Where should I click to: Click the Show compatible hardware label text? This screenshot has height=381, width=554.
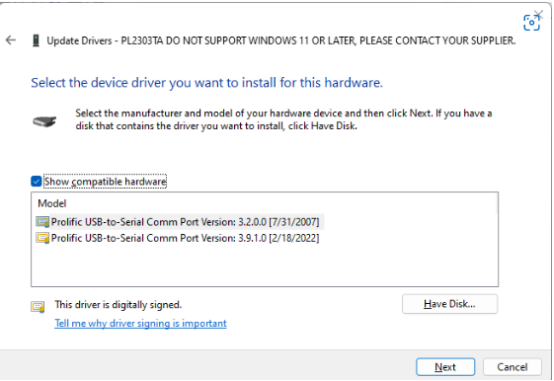pos(105,181)
